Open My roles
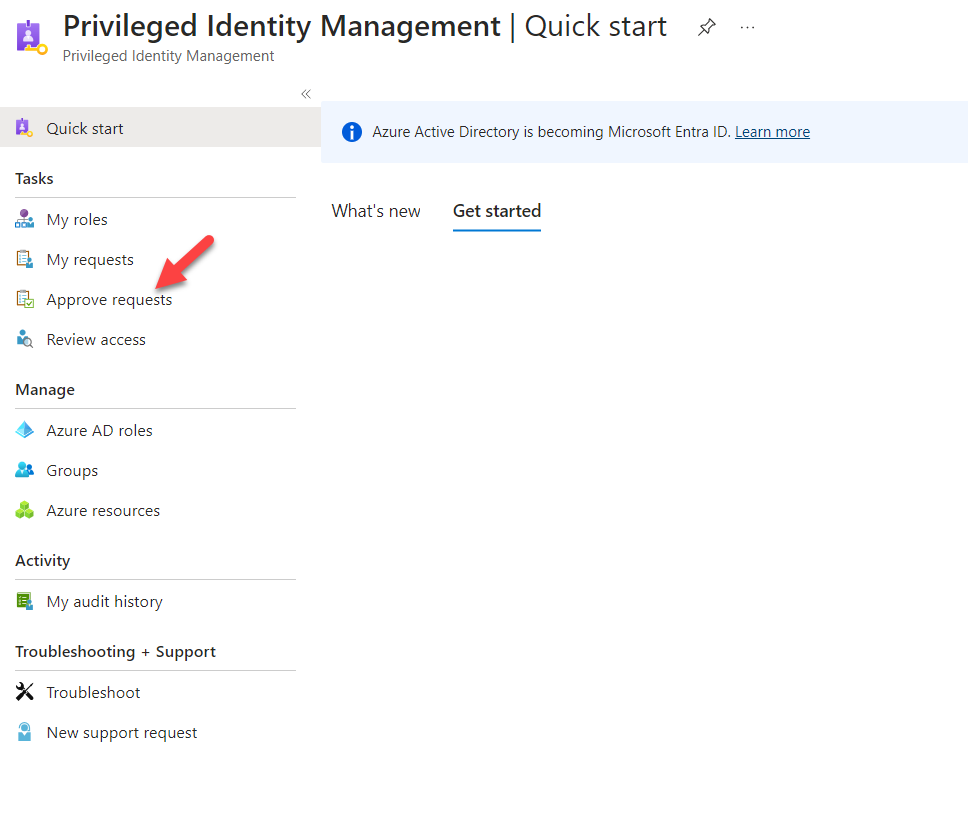Viewport: 968px width, 825px height. [x=77, y=220]
